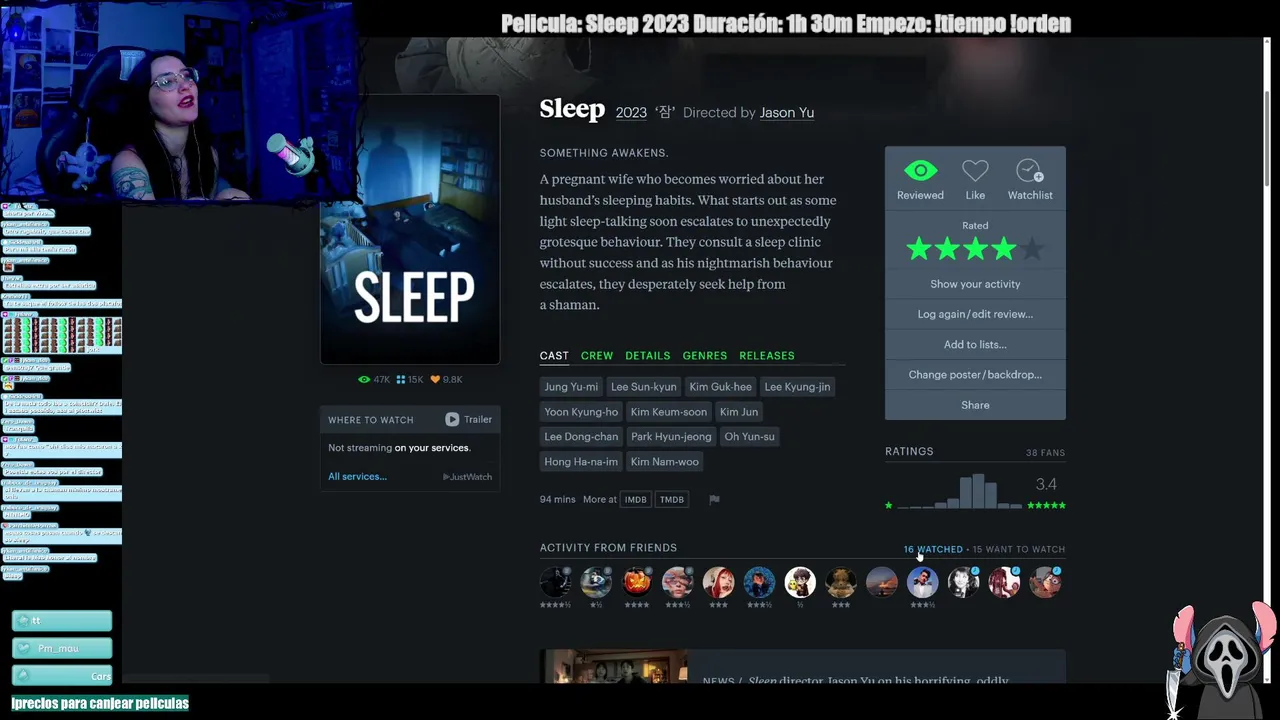Select Show your activity
Viewport: 1280px width, 720px height.
(x=975, y=284)
